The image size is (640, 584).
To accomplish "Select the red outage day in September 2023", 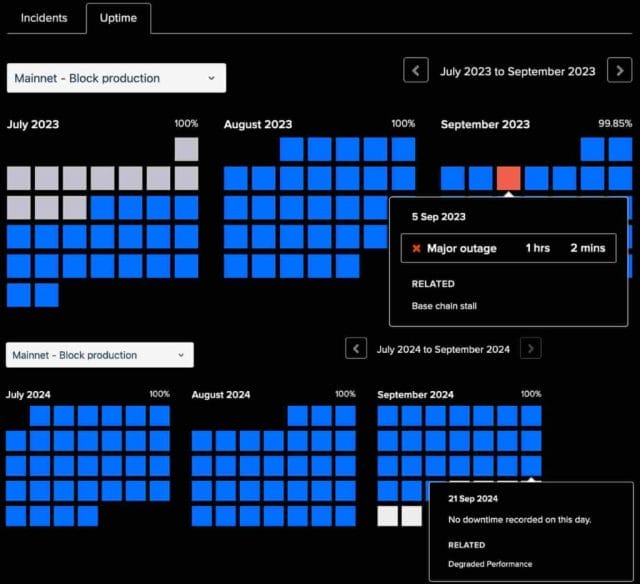I will (509, 178).
